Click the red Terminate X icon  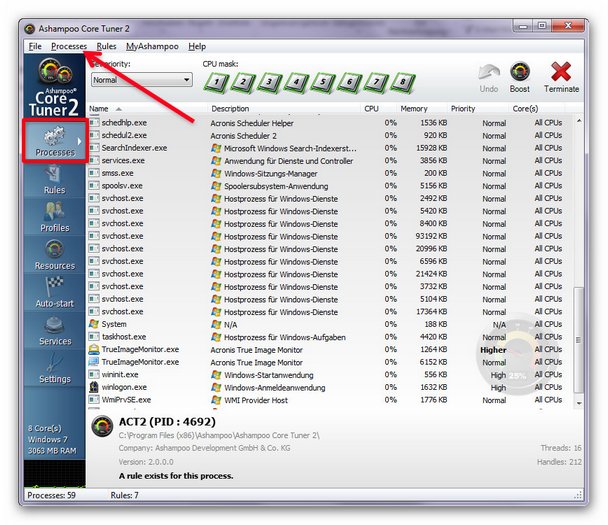point(561,72)
